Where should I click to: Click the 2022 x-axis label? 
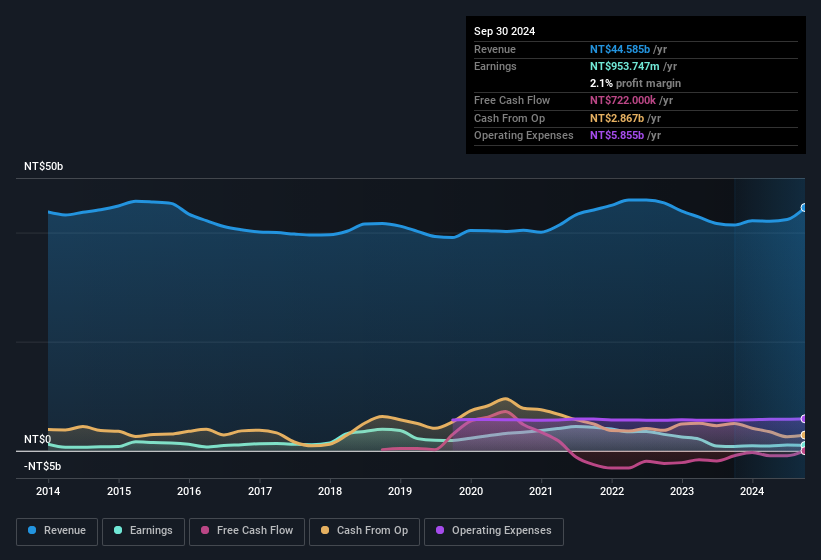pyautogui.click(x=612, y=491)
